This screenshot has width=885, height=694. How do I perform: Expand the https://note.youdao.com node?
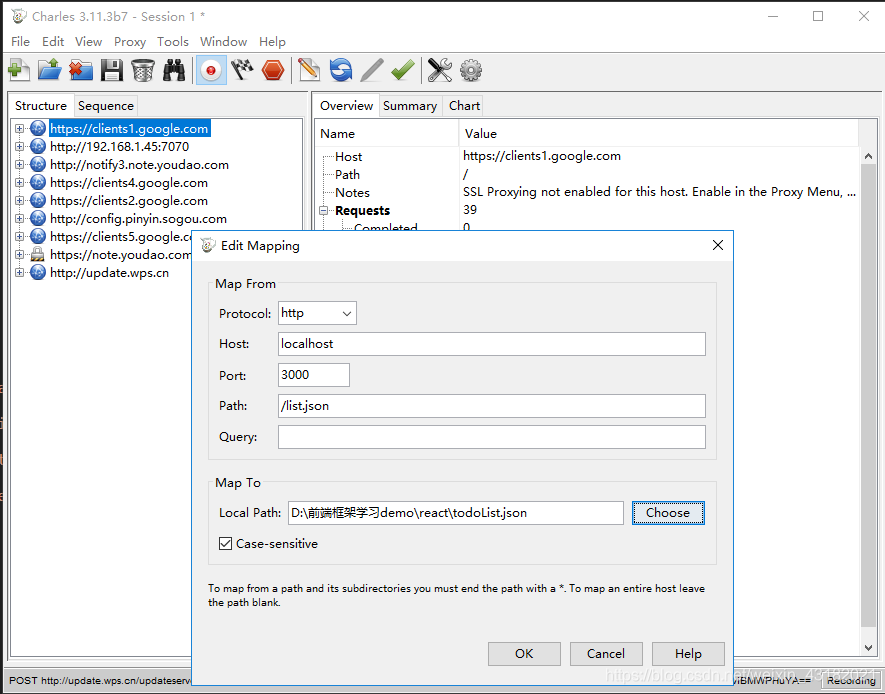(19, 255)
